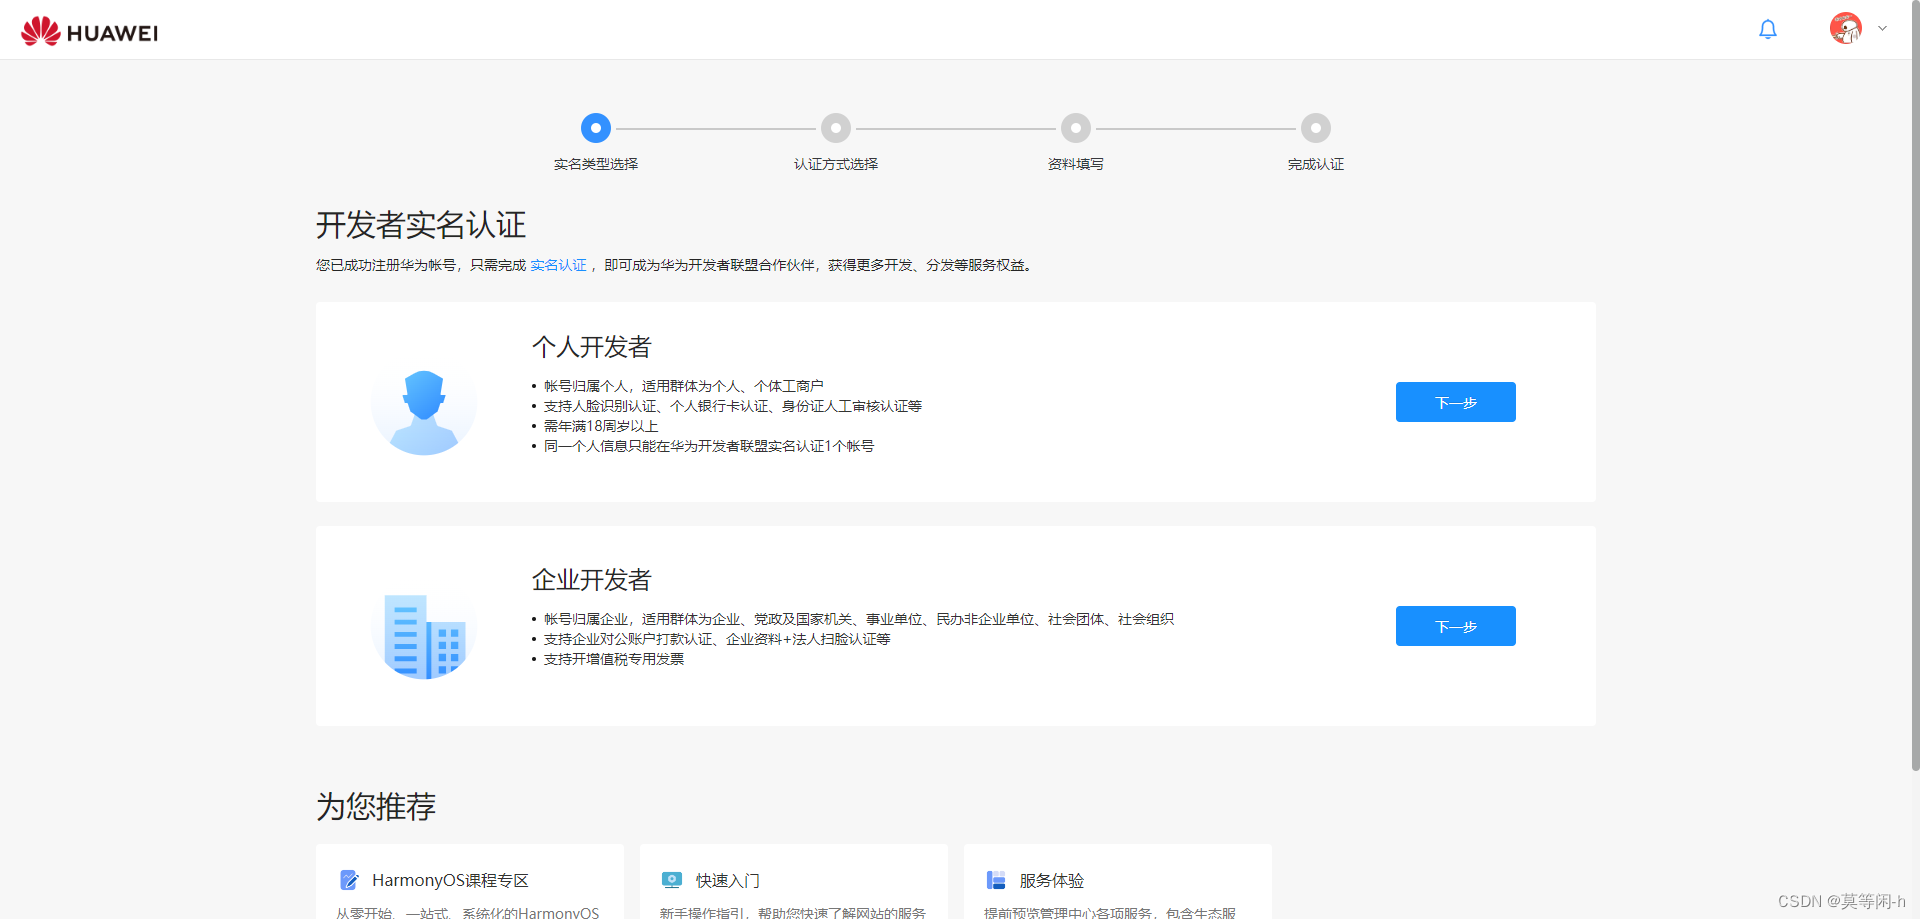Click the 认证方式选择 step label
Image resolution: width=1920 pixels, height=919 pixels.
pyautogui.click(x=836, y=164)
